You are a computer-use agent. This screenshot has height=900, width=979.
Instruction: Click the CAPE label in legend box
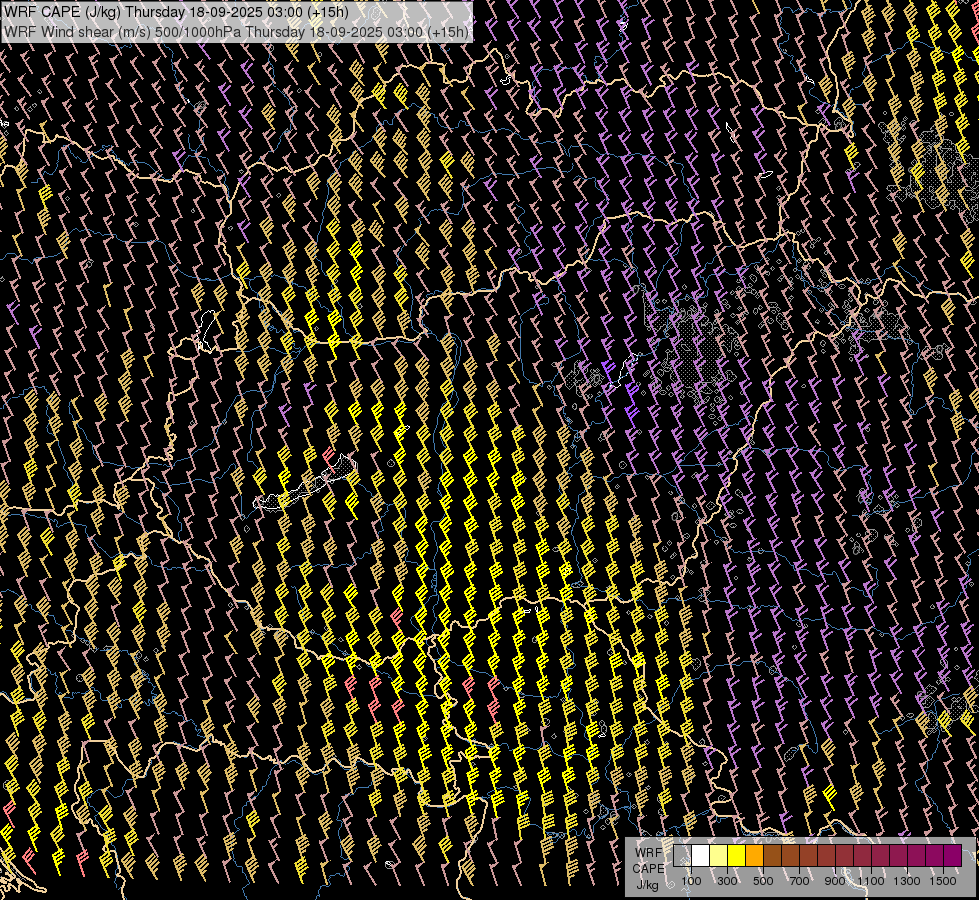(x=647, y=868)
